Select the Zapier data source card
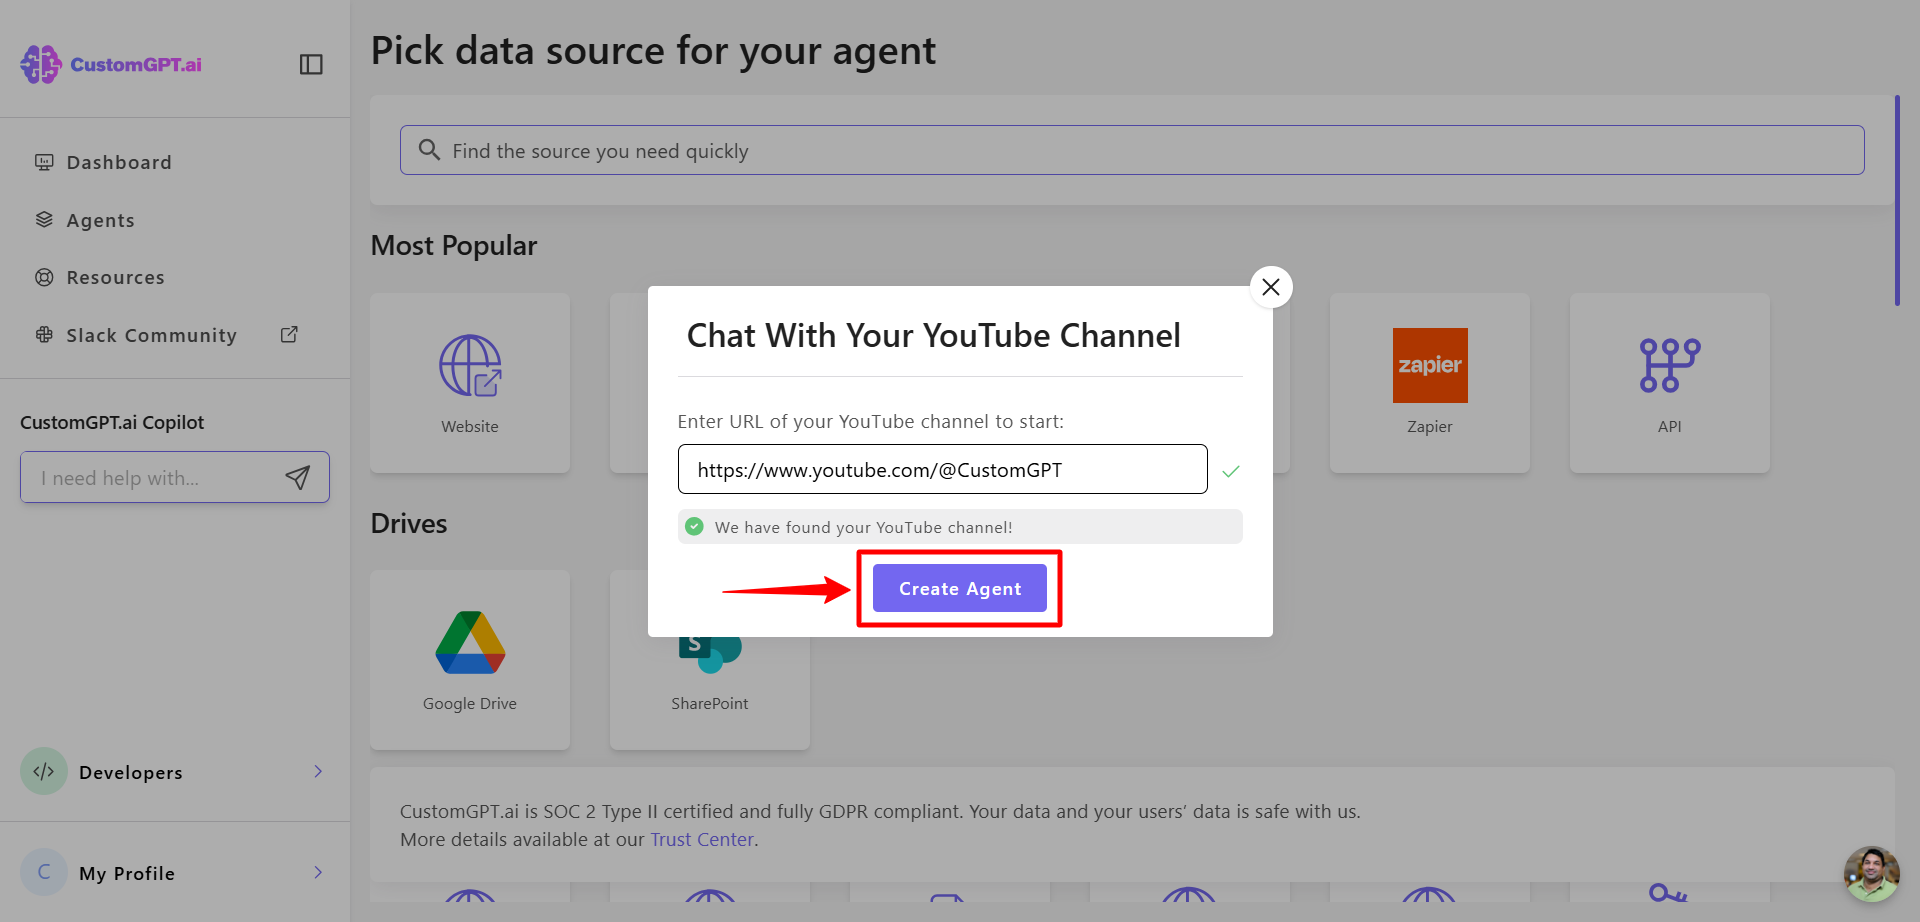This screenshot has height=922, width=1920. pos(1430,383)
